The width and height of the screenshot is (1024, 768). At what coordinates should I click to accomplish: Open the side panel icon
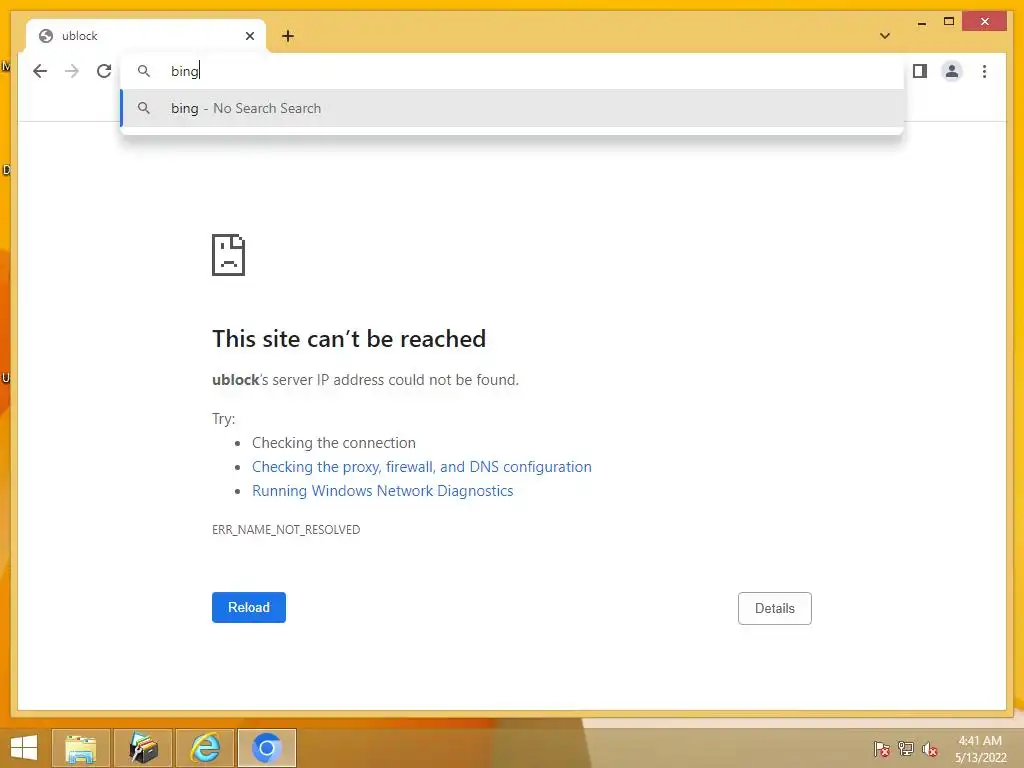920,71
